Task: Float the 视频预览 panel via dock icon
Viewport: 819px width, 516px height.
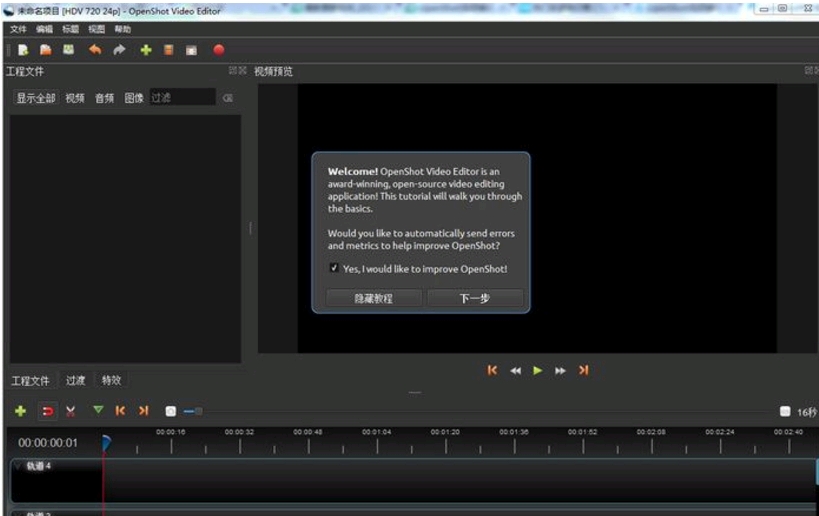Action: [809, 71]
